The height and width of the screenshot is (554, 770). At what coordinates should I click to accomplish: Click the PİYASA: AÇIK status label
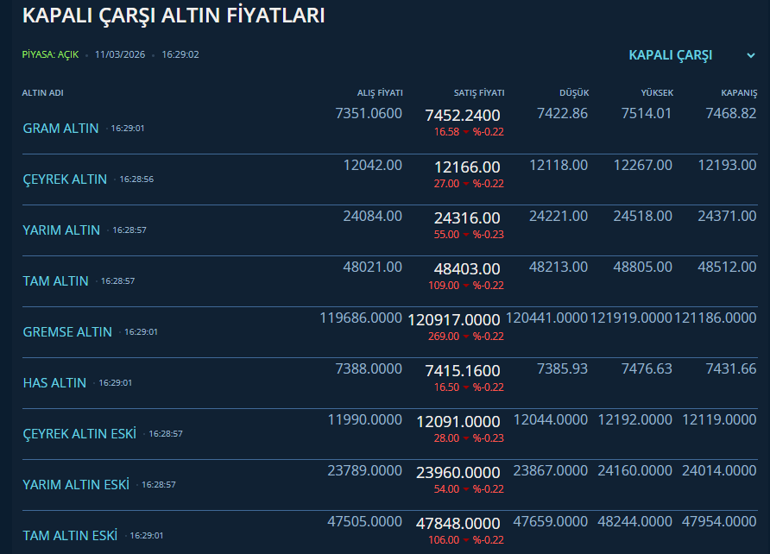pyautogui.click(x=50, y=54)
